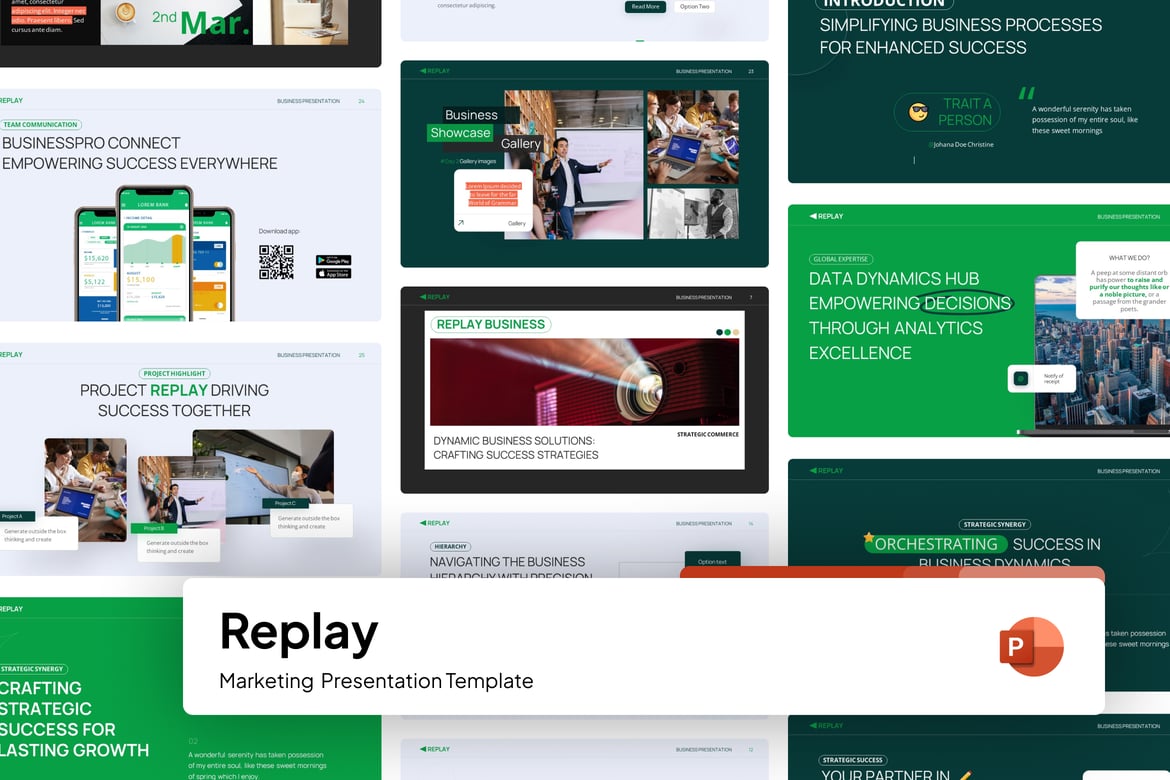
Task: Select the REPLAY BUSINESS label
Action: click(490, 325)
